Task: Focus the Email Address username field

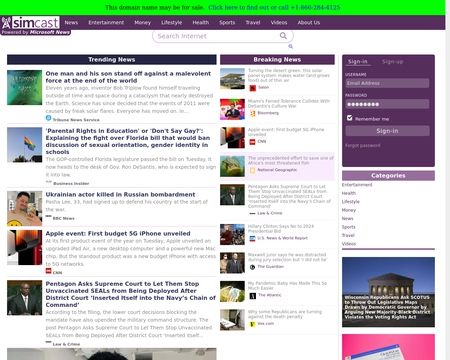Action: pos(387,83)
